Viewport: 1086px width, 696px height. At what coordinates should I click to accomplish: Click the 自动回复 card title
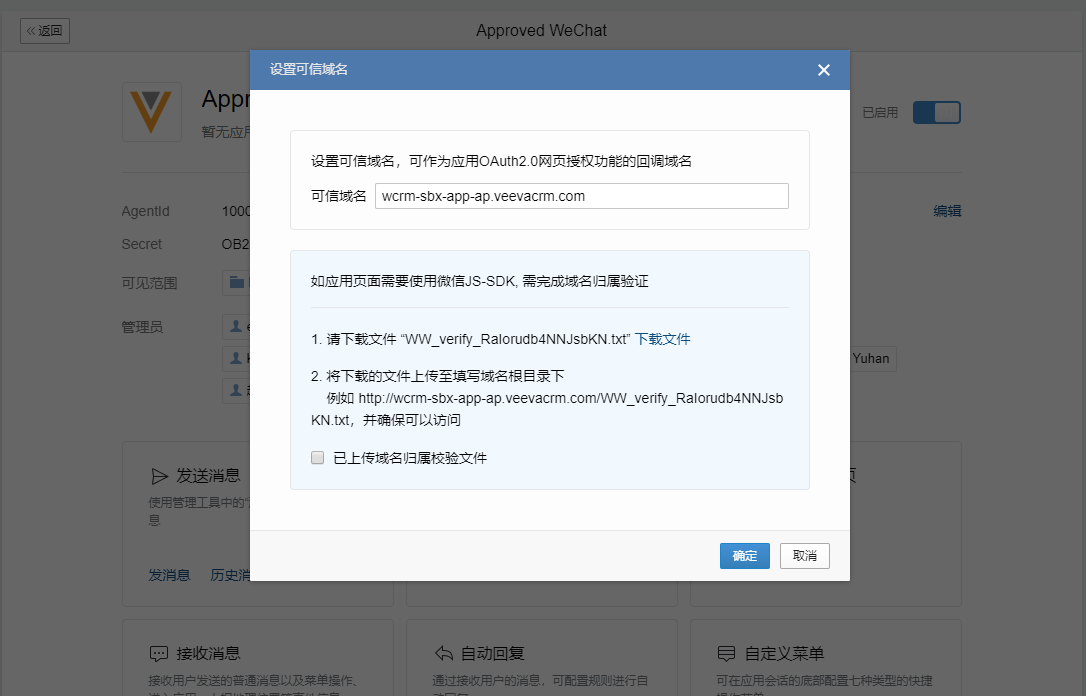(492, 654)
